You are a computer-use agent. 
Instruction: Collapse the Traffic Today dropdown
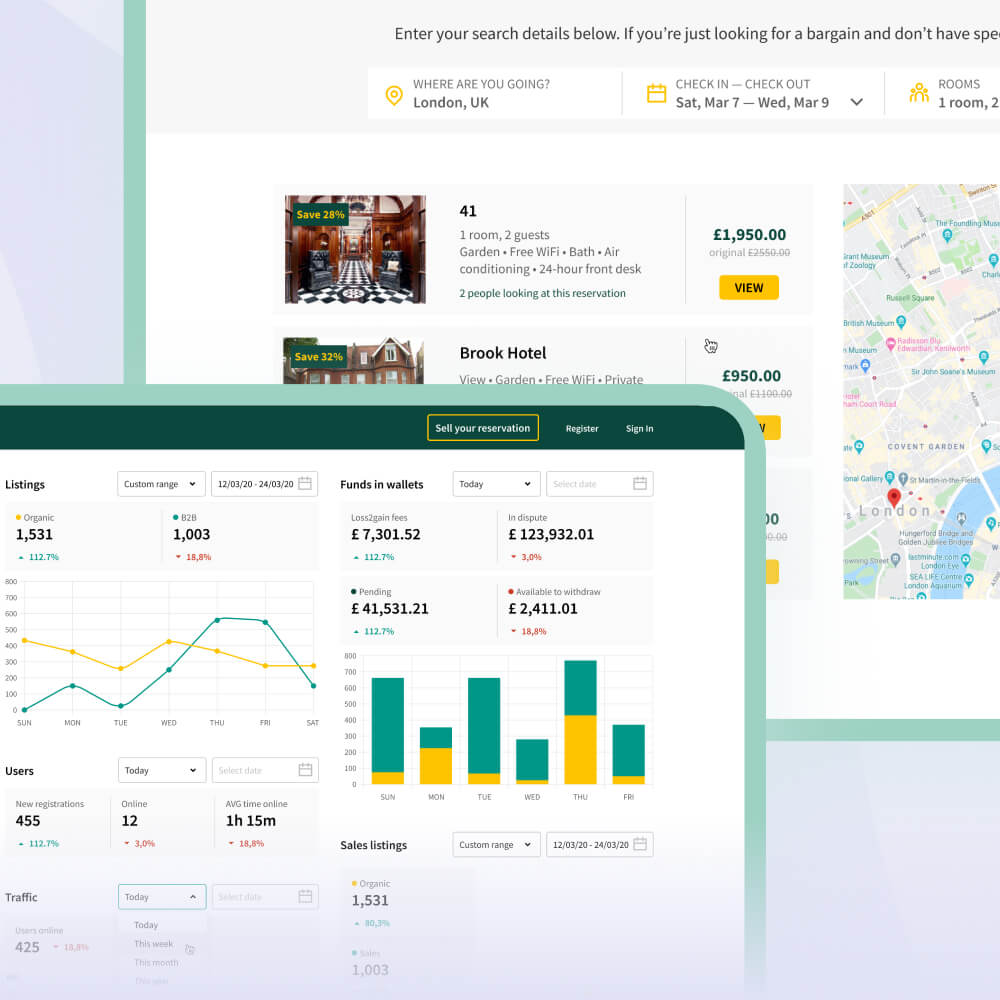coord(162,897)
